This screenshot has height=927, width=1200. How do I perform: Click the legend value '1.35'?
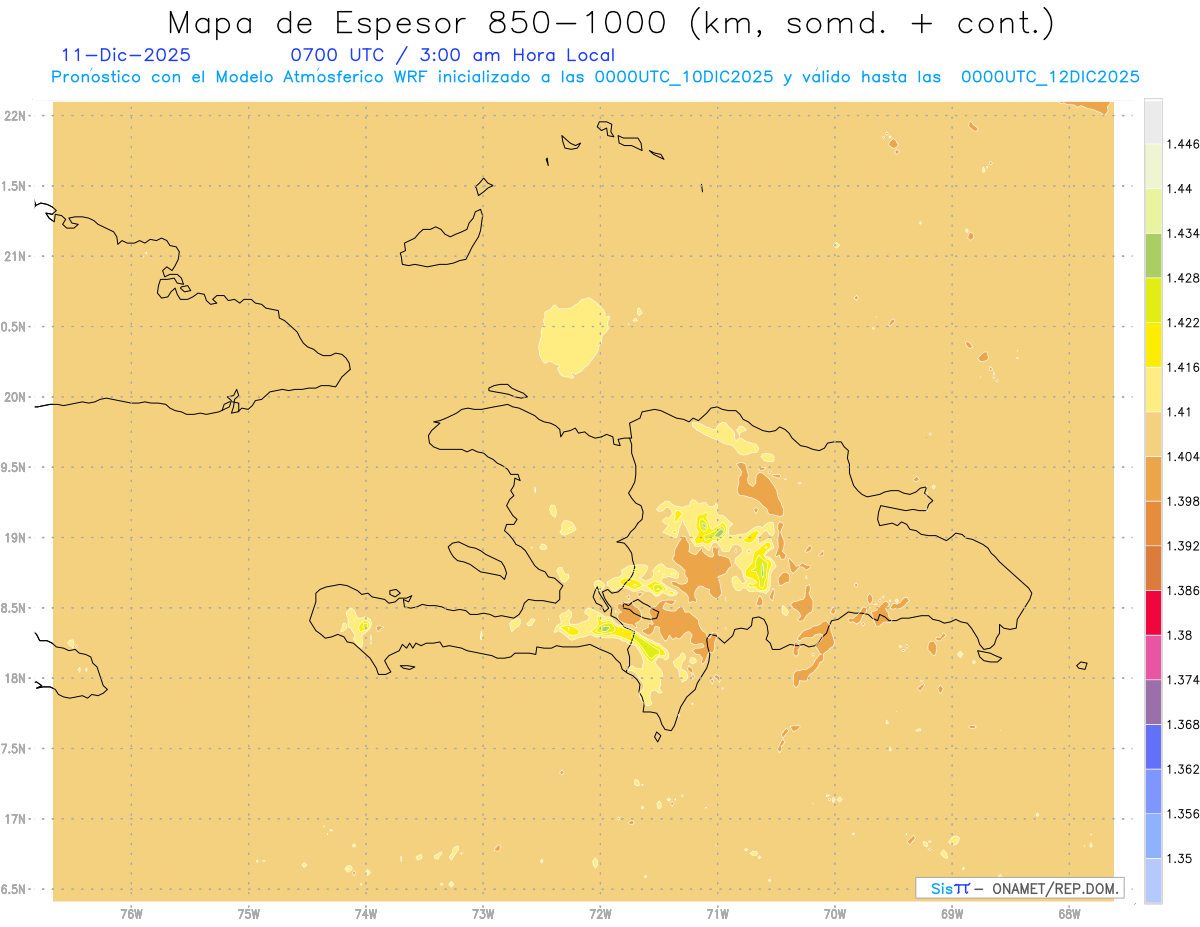[1179, 859]
